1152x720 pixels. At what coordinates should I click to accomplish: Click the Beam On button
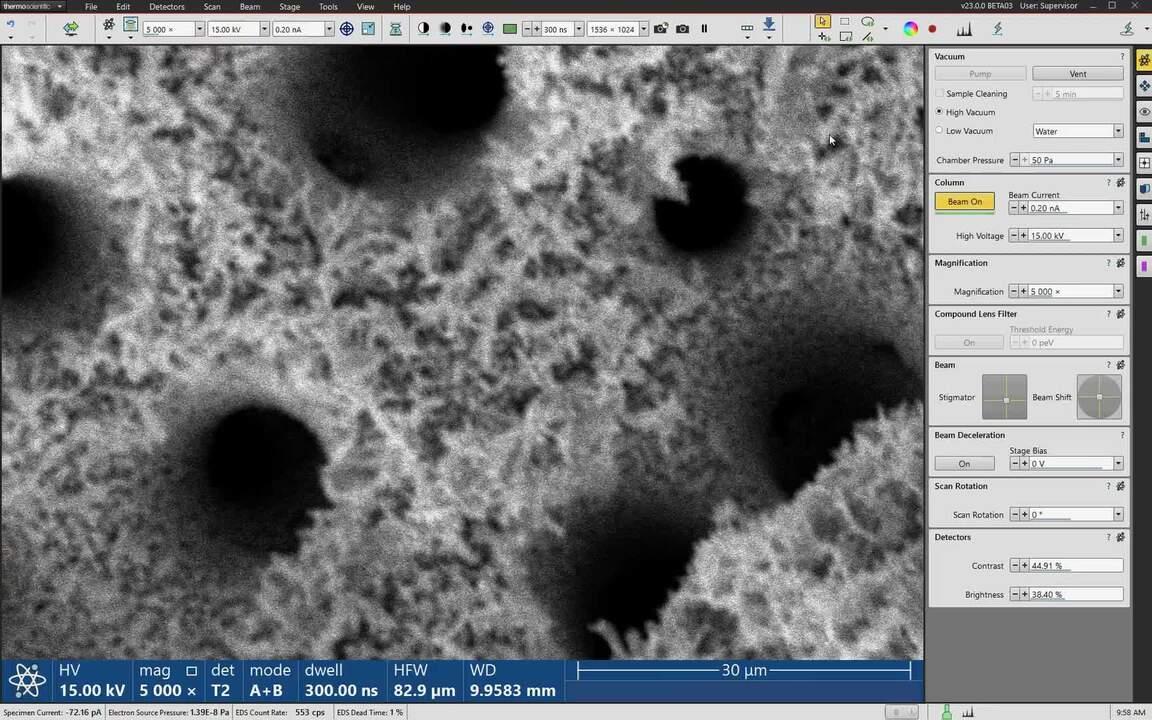pos(964,202)
